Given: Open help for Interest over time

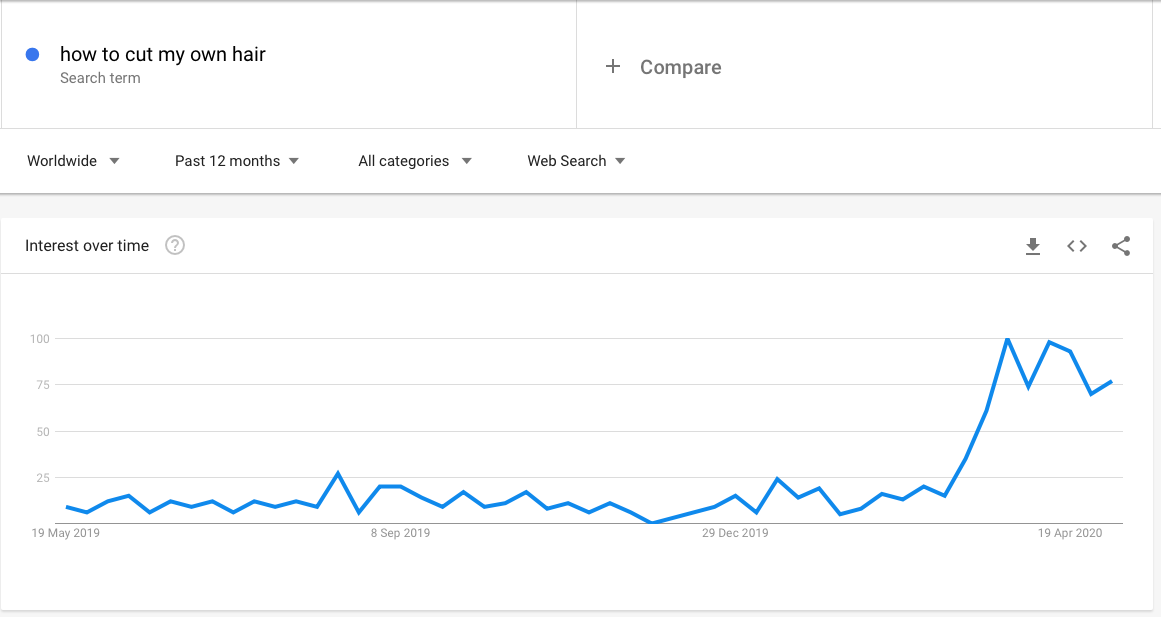Looking at the screenshot, I should tap(175, 245).
